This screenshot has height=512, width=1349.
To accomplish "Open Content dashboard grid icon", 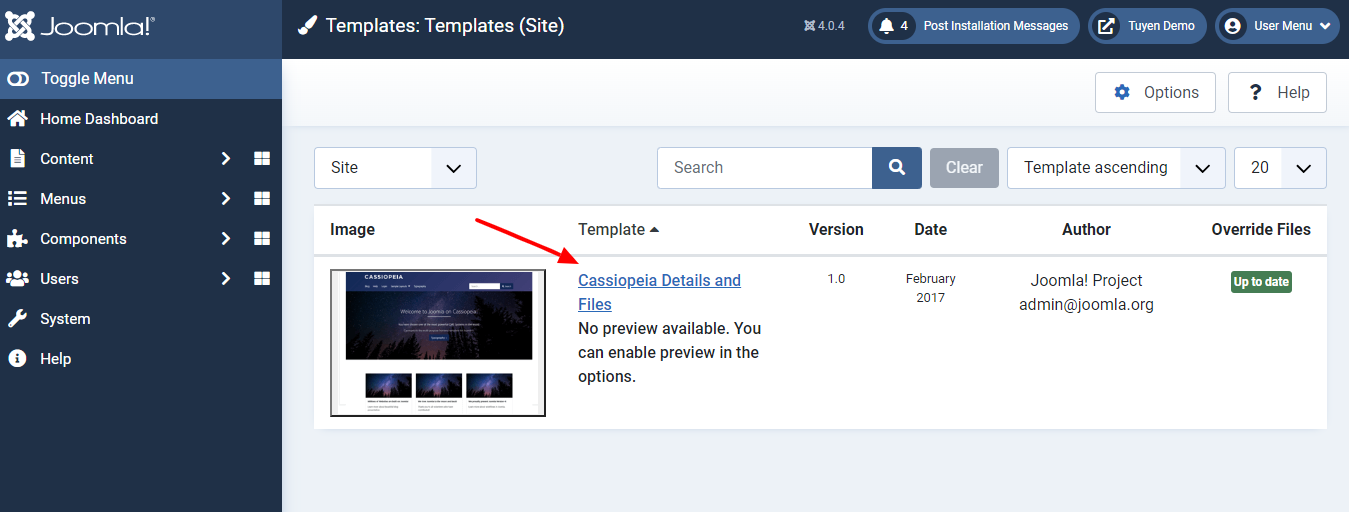I will coord(262,158).
